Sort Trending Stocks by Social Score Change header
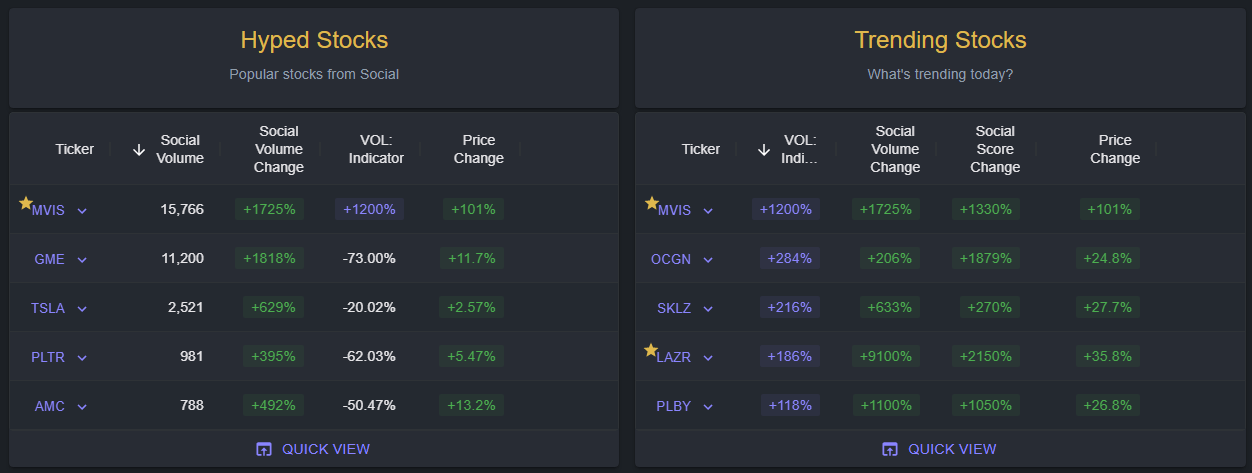 [995, 149]
